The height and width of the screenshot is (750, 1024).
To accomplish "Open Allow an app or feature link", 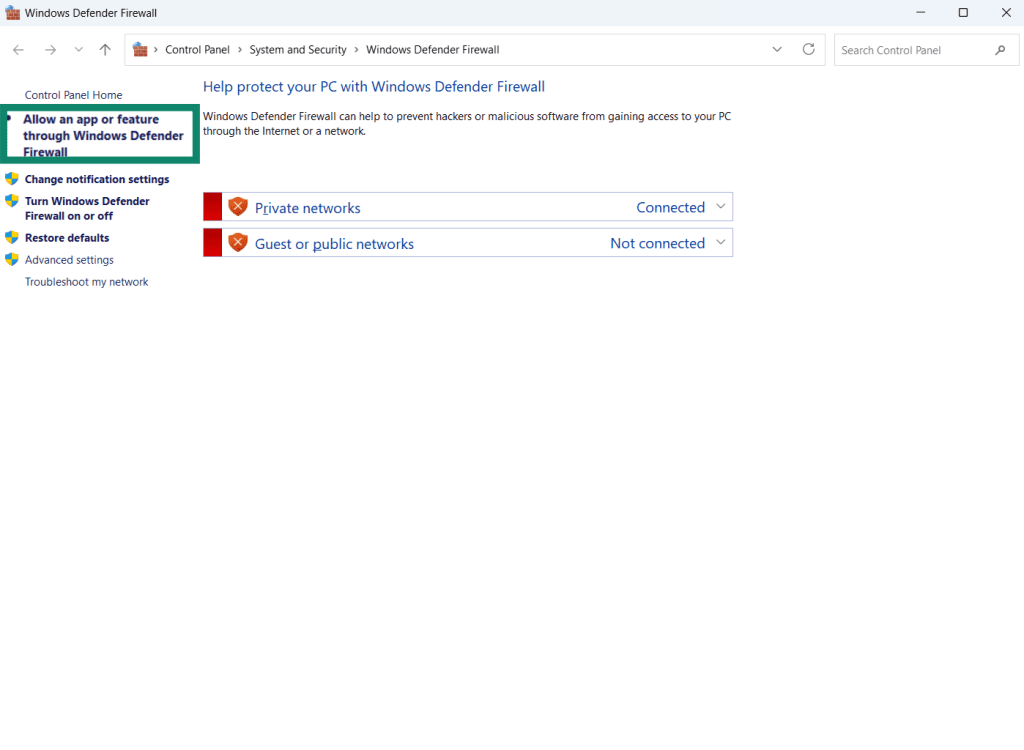I will click(103, 135).
